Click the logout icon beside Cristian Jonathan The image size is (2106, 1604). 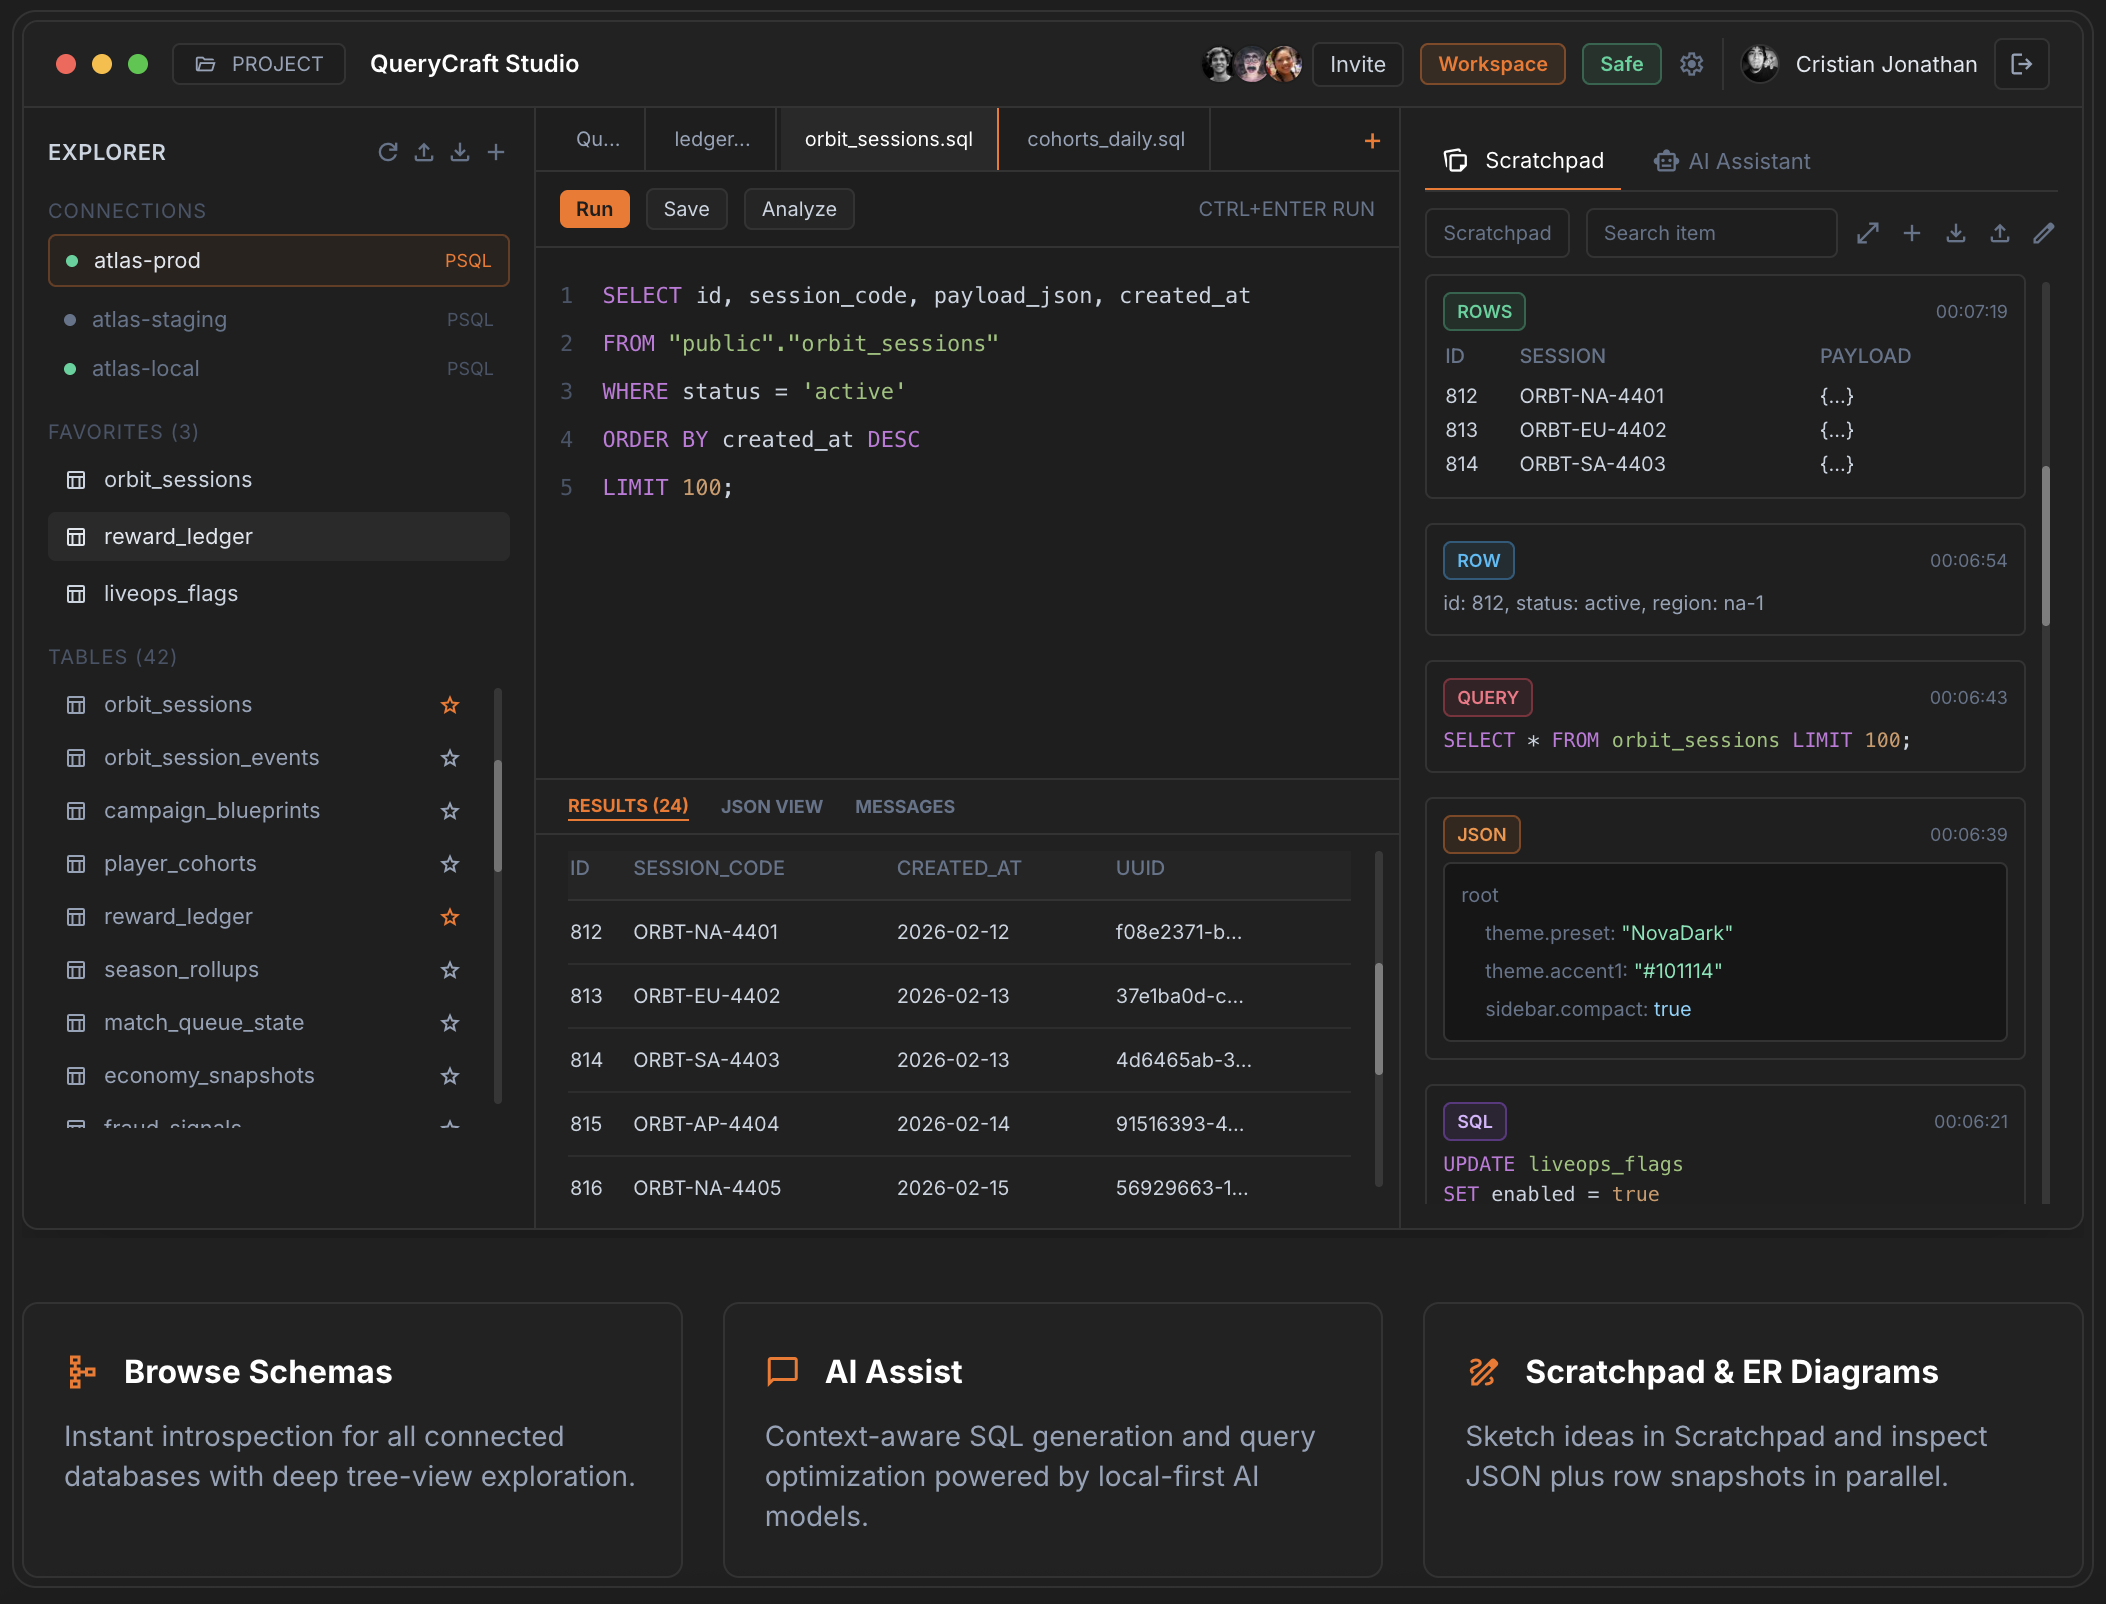2021,64
